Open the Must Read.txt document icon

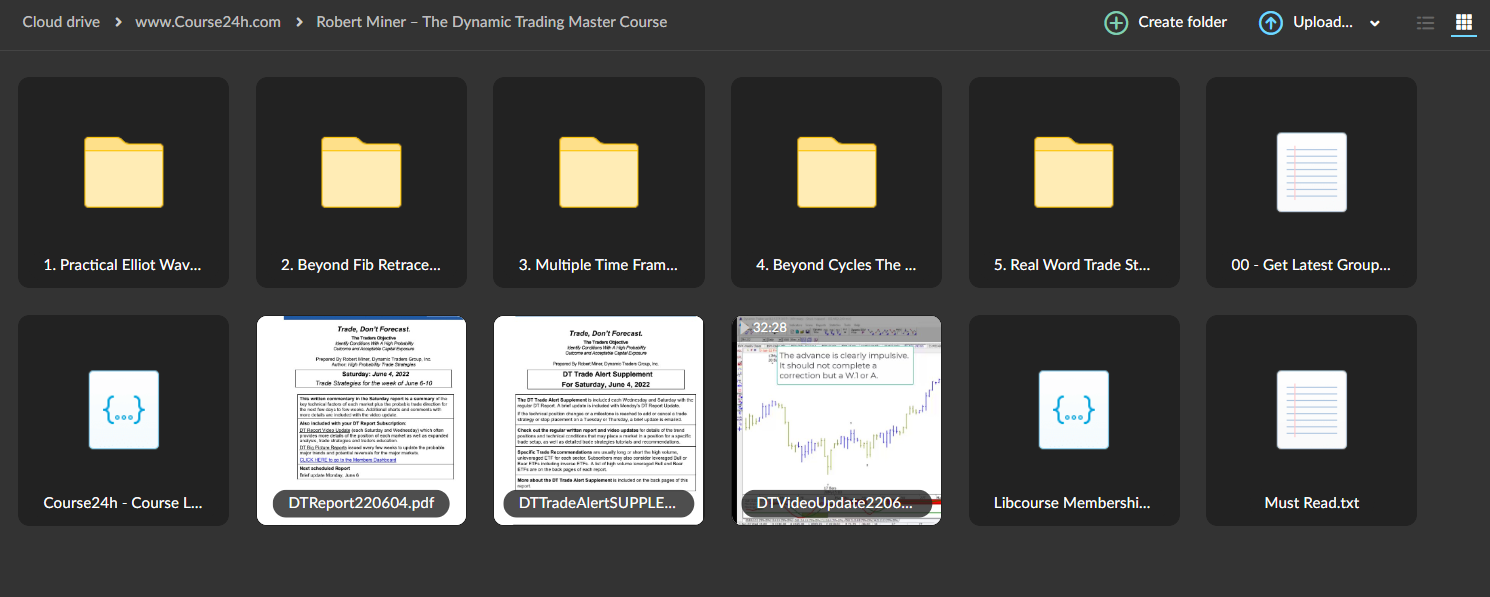coord(1311,410)
